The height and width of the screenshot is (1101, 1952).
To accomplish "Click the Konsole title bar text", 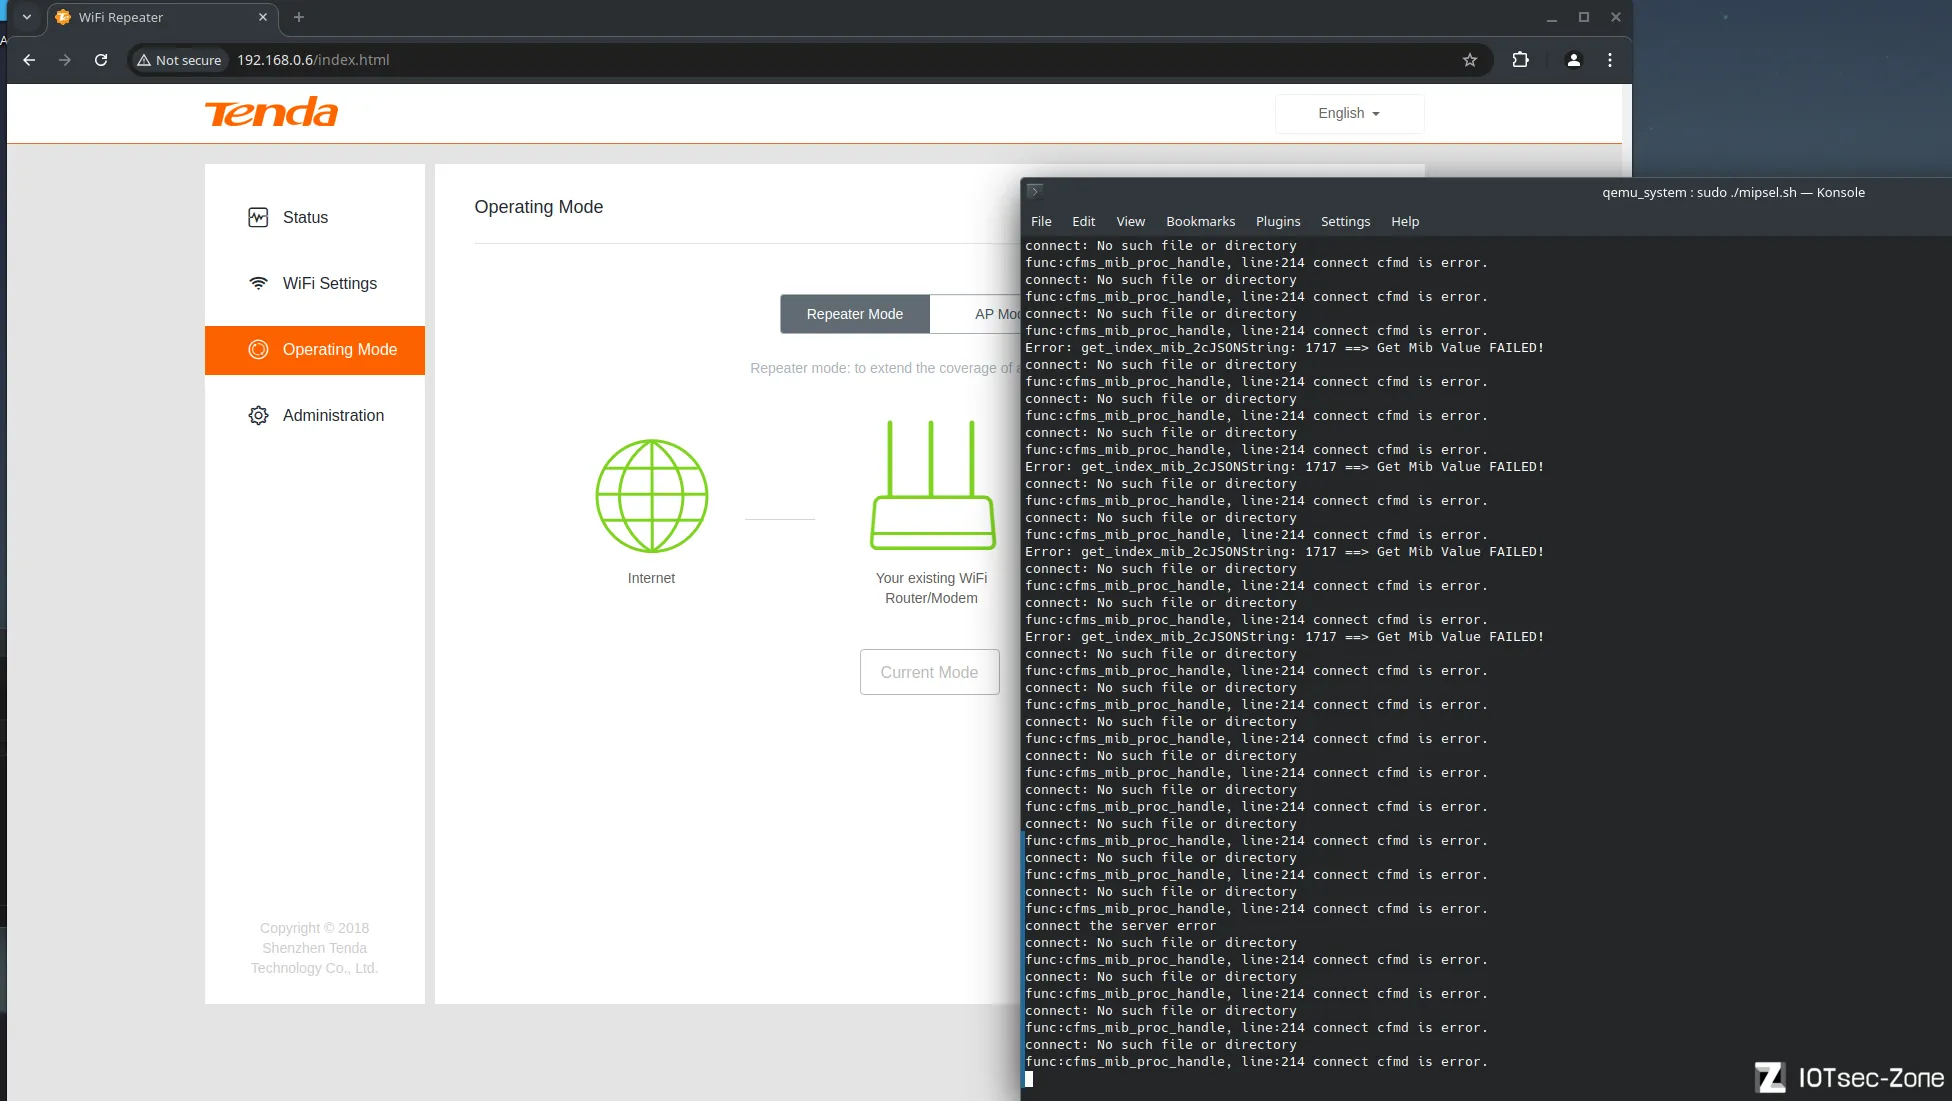I will [x=1733, y=192].
